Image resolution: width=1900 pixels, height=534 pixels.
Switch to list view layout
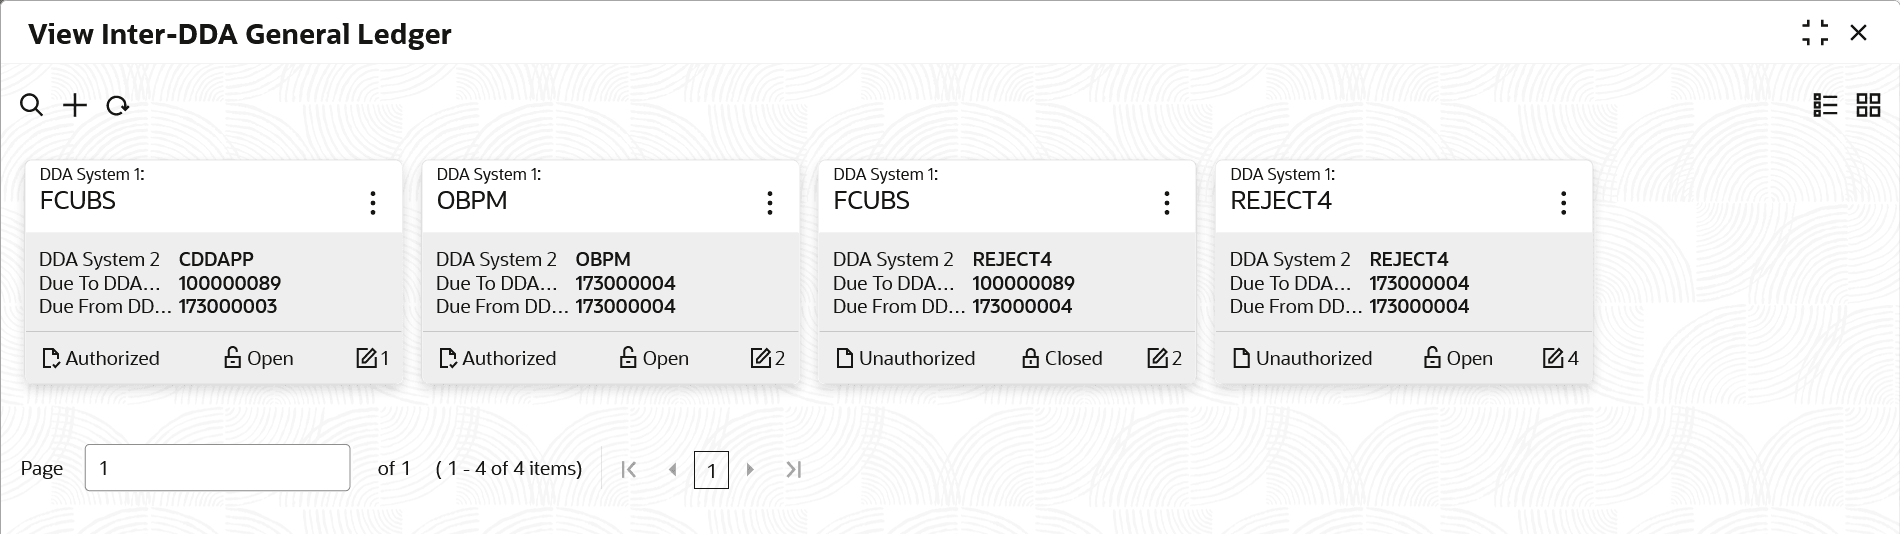tap(1825, 105)
